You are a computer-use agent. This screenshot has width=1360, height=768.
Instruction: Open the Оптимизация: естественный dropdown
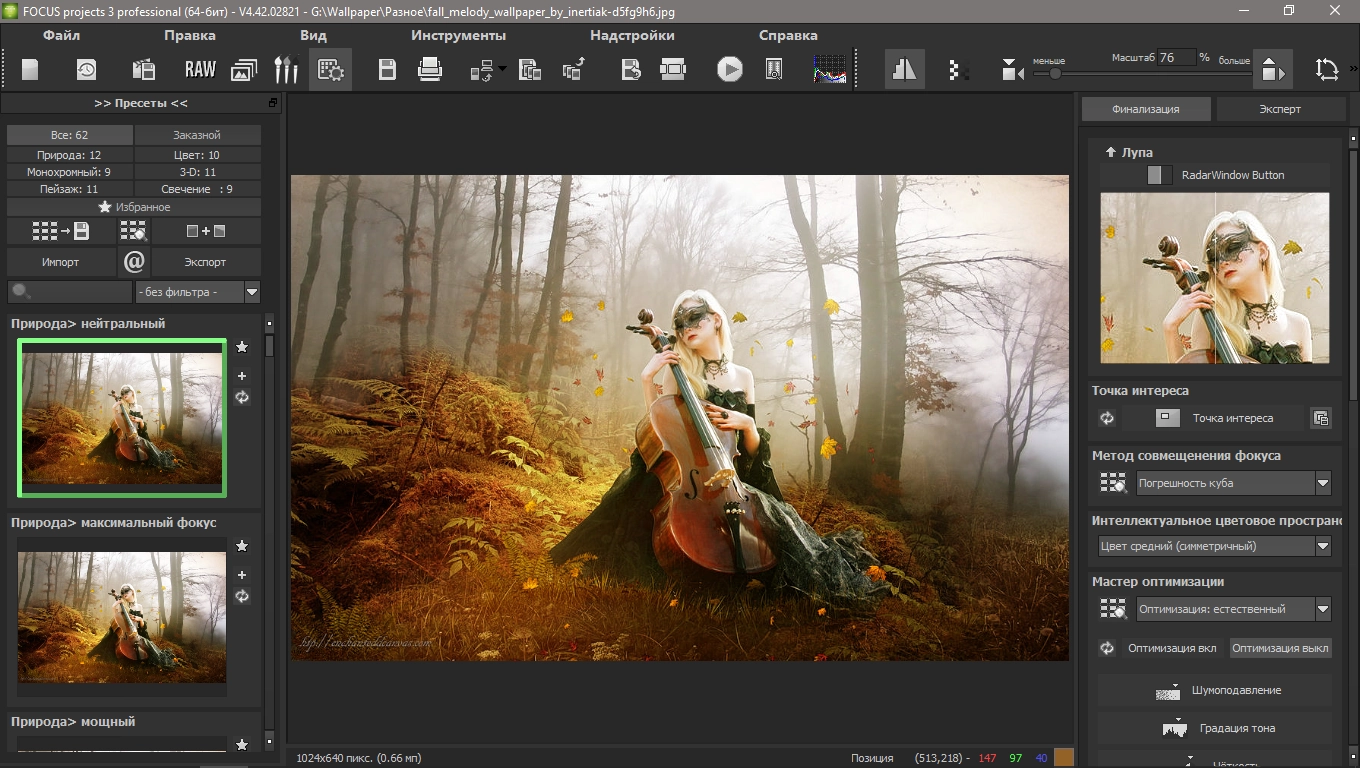(x=1234, y=609)
